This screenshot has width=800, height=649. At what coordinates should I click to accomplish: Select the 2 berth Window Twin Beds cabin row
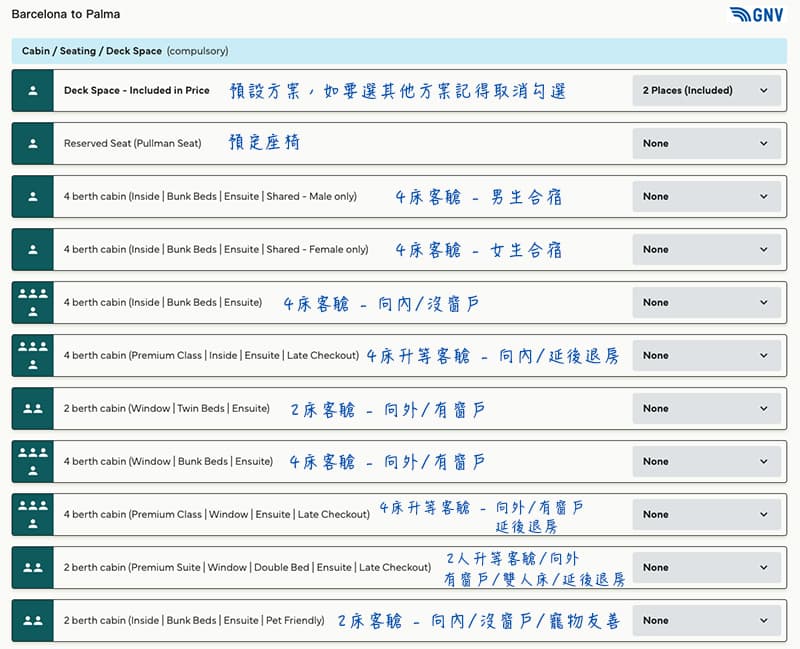click(x=300, y=408)
